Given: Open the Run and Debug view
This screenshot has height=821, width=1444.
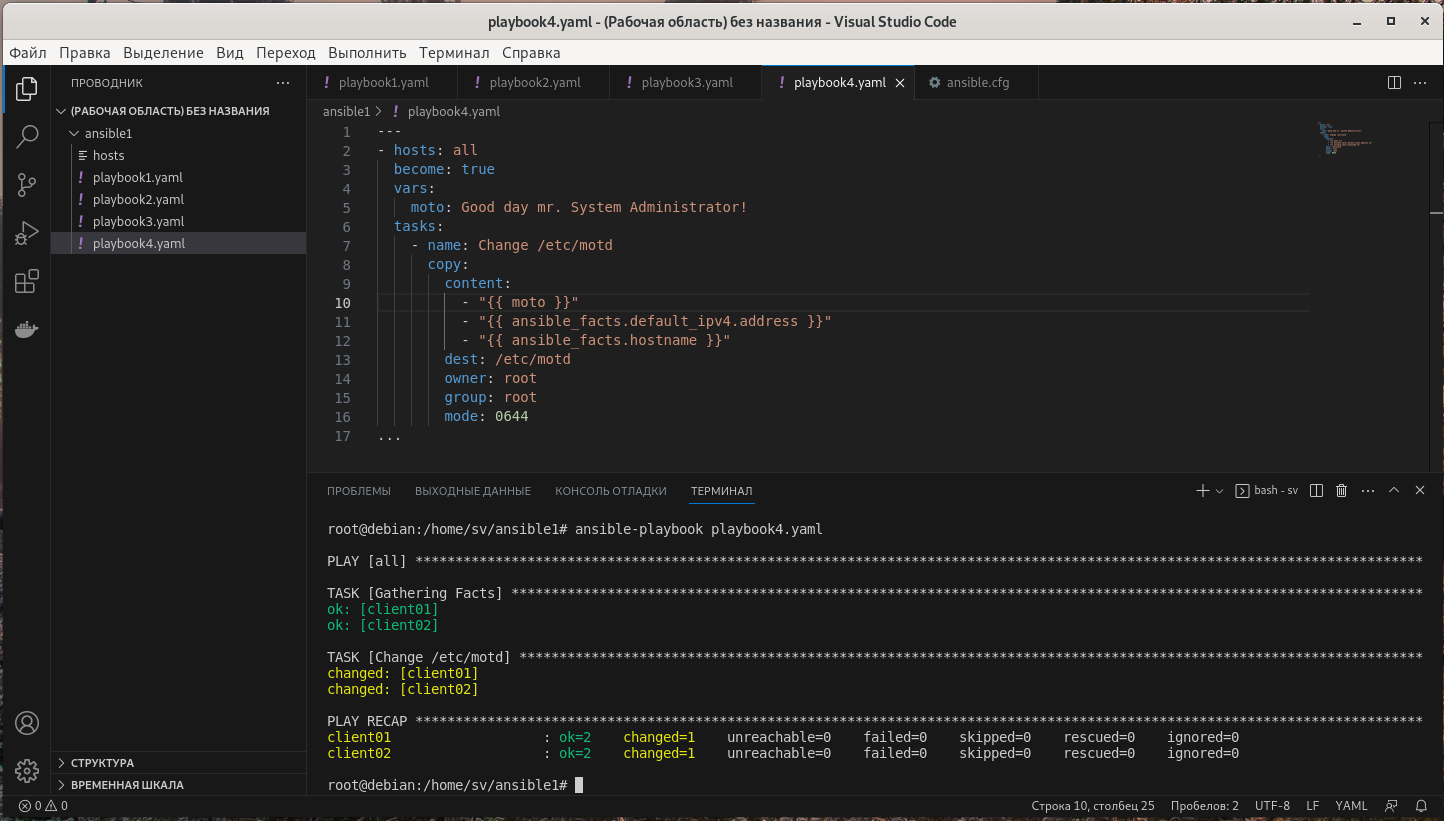Looking at the screenshot, I should click(27, 233).
